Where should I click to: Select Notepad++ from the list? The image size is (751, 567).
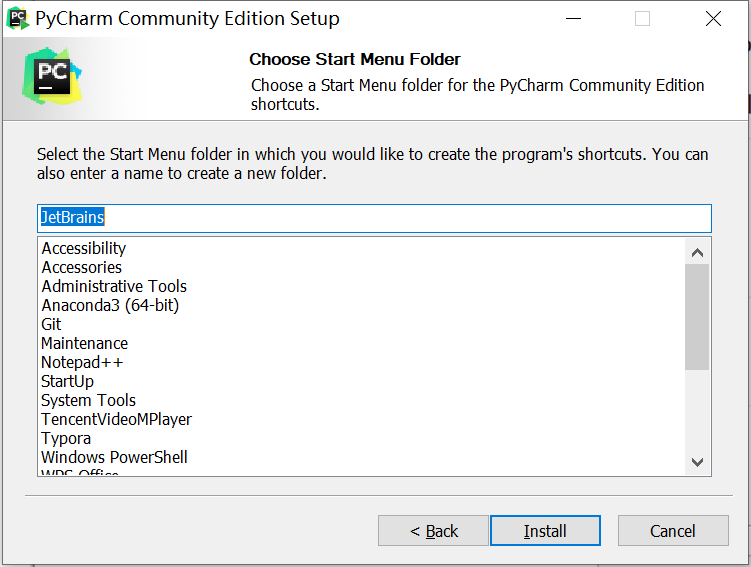pyautogui.click(x=82, y=362)
